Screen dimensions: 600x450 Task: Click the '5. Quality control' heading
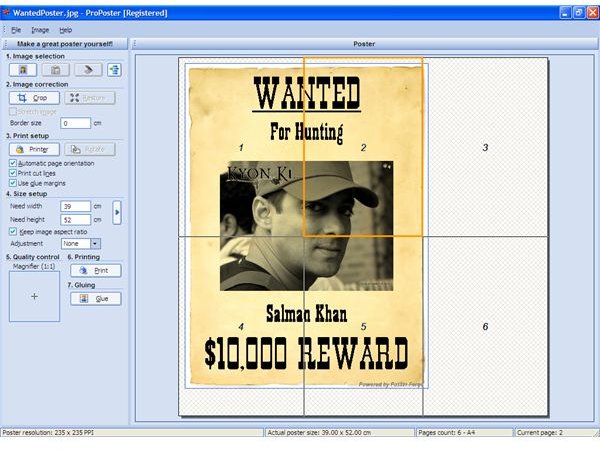pos(33,257)
